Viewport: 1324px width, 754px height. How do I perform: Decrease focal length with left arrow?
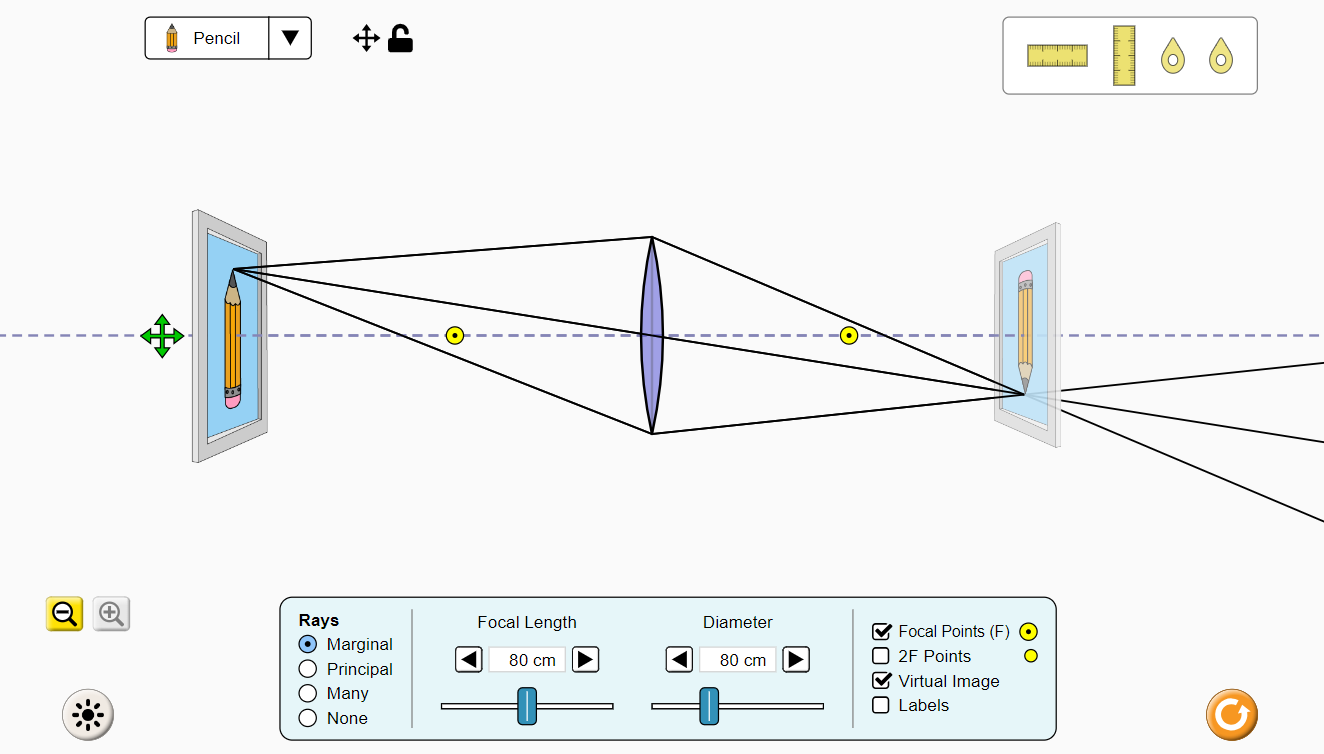coord(469,660)
